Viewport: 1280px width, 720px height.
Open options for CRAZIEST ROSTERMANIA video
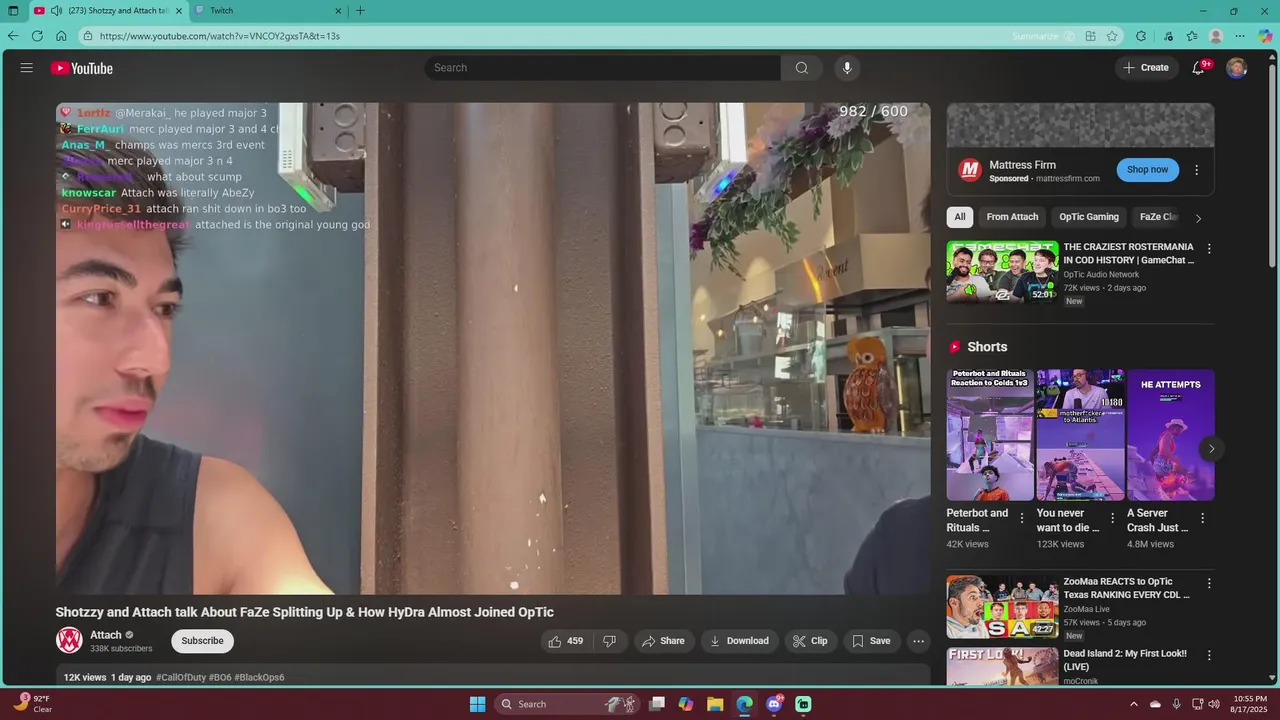pyautogui.click(x=1209, y=249)
